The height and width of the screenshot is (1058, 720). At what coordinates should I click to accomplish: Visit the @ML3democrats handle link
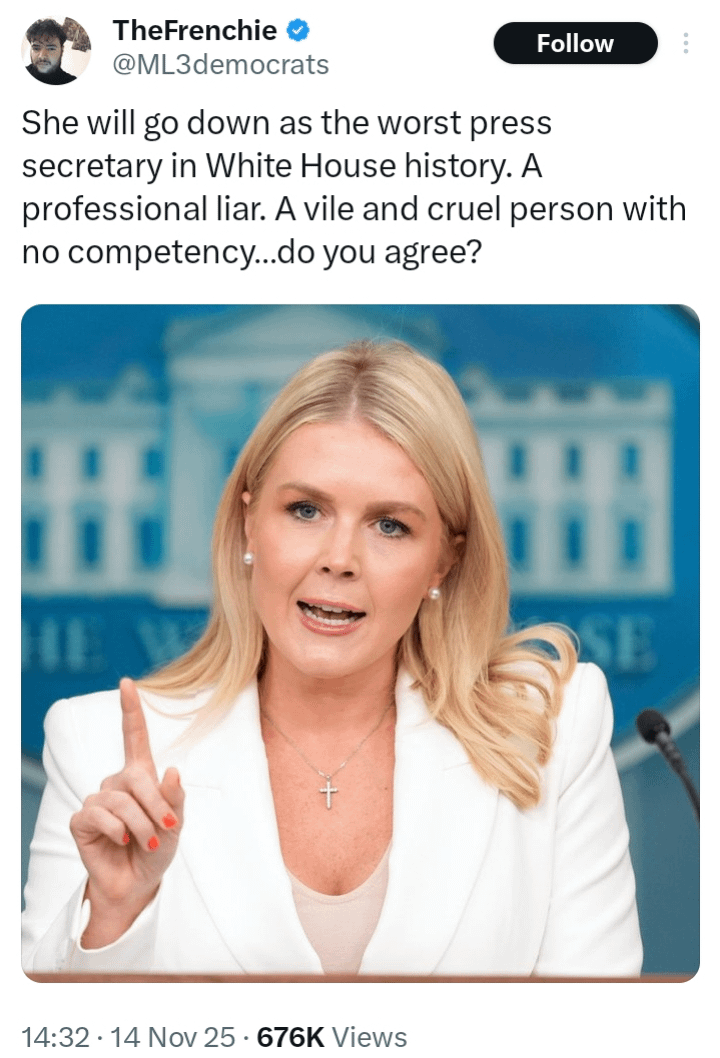click(219, 65)
